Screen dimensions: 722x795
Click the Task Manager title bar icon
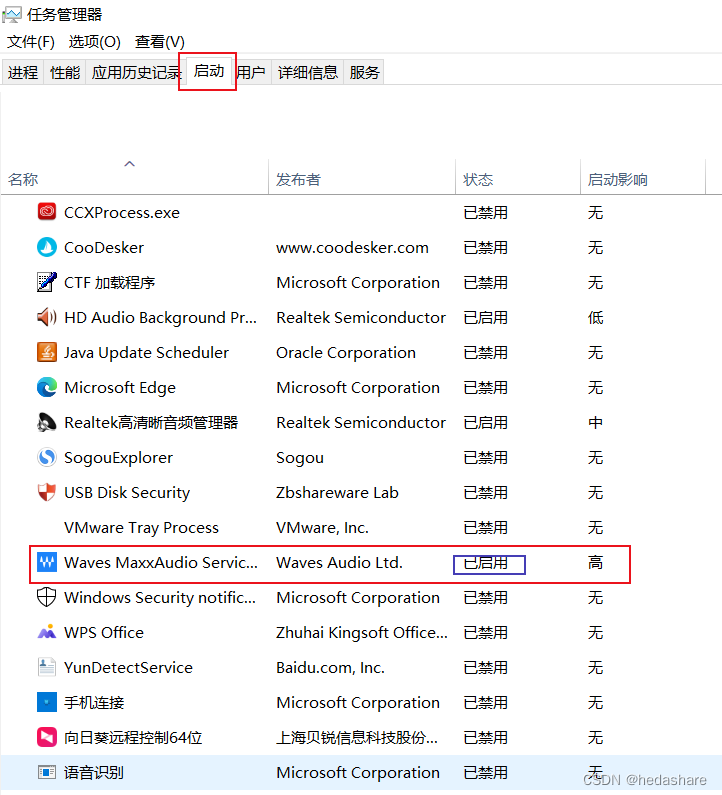pos(12,14)
